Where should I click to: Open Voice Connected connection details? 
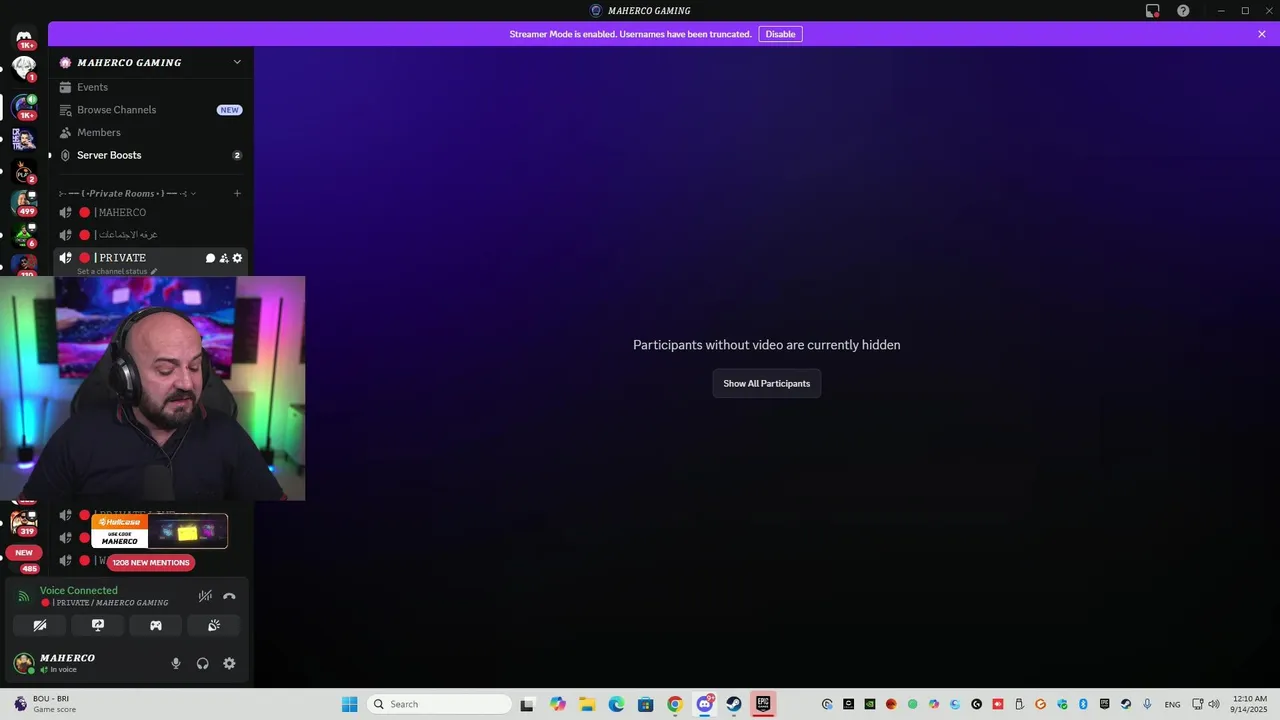click(x=78, y=591)
